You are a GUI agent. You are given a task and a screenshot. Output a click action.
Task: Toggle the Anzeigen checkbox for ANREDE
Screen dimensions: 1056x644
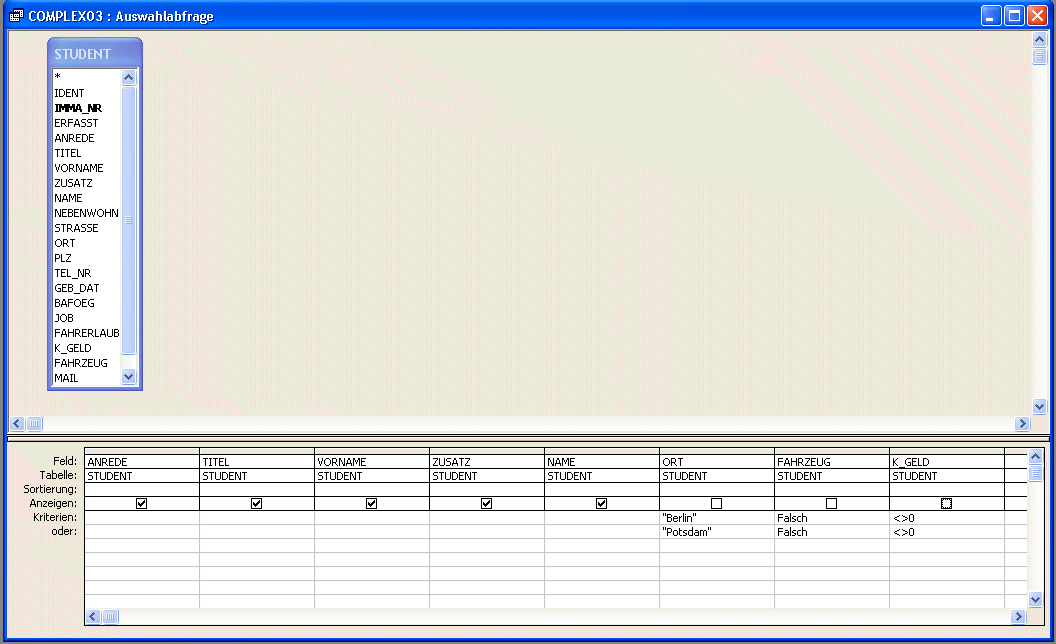tap(141, 503)
